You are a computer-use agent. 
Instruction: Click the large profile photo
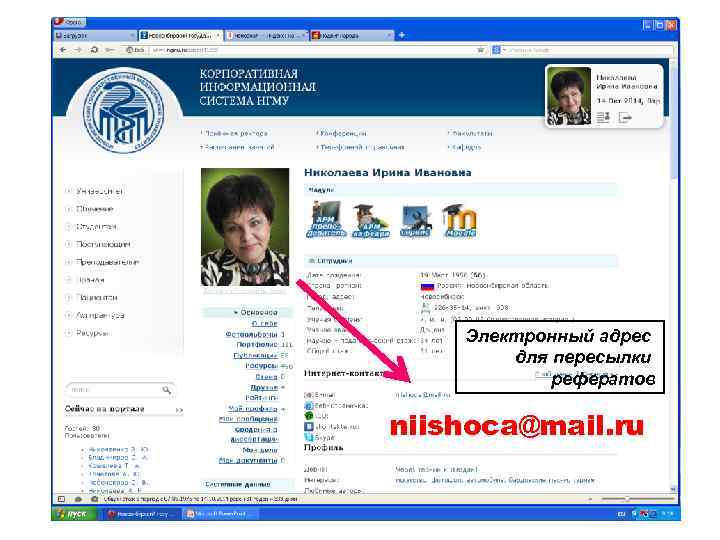(x=245, y=227)
